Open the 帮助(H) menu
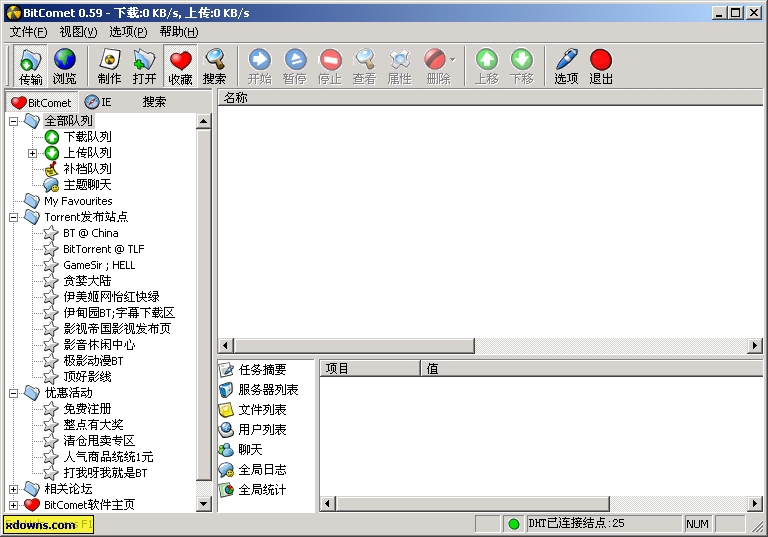768x537 pixels. [x=179, y=32]
